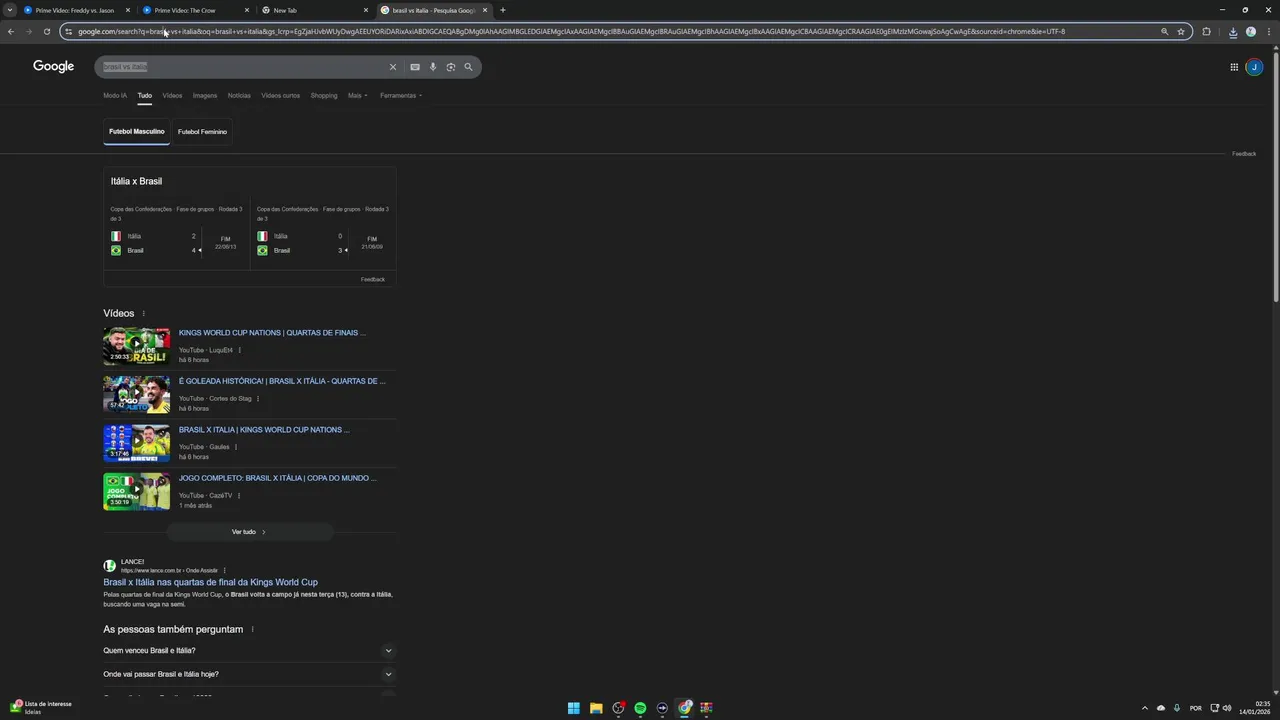The image size is (1280, 720).
Task: Open Google Lens image search icon
Action: [x=451, y=67]
